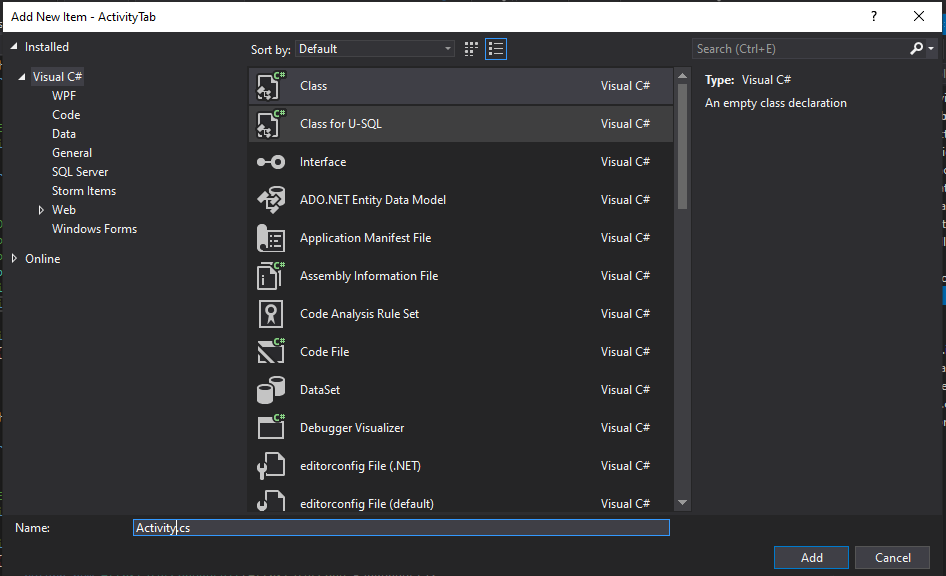Select the Web category label

[63, 210]
